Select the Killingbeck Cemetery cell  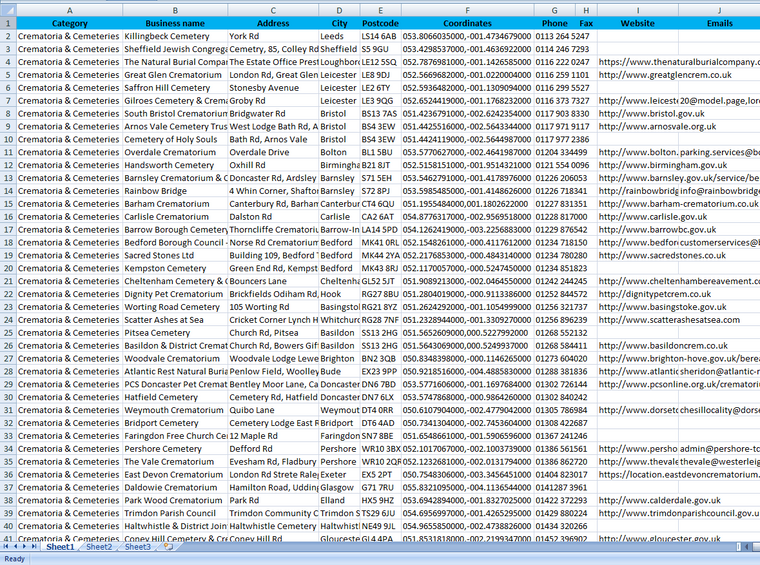pyautogui.click(x=175, y=36)
